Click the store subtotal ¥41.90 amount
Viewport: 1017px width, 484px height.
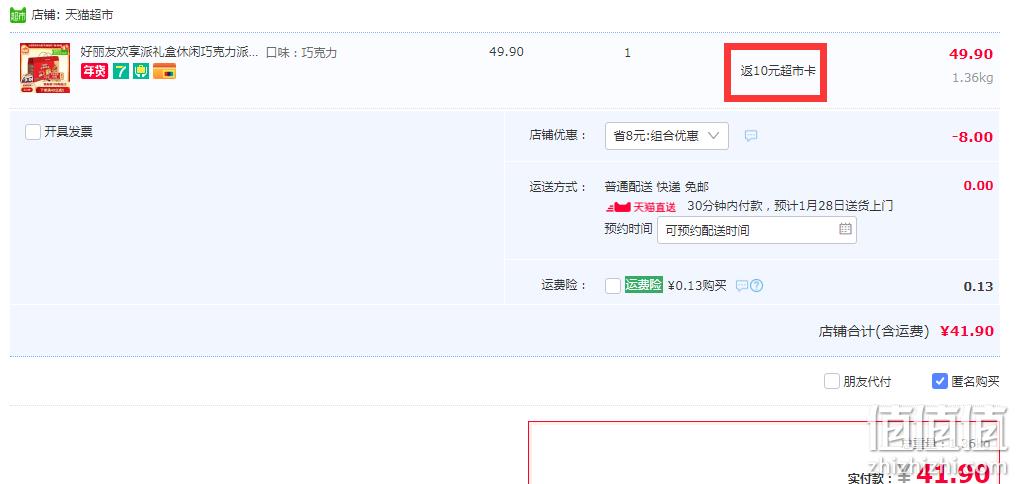967,331
